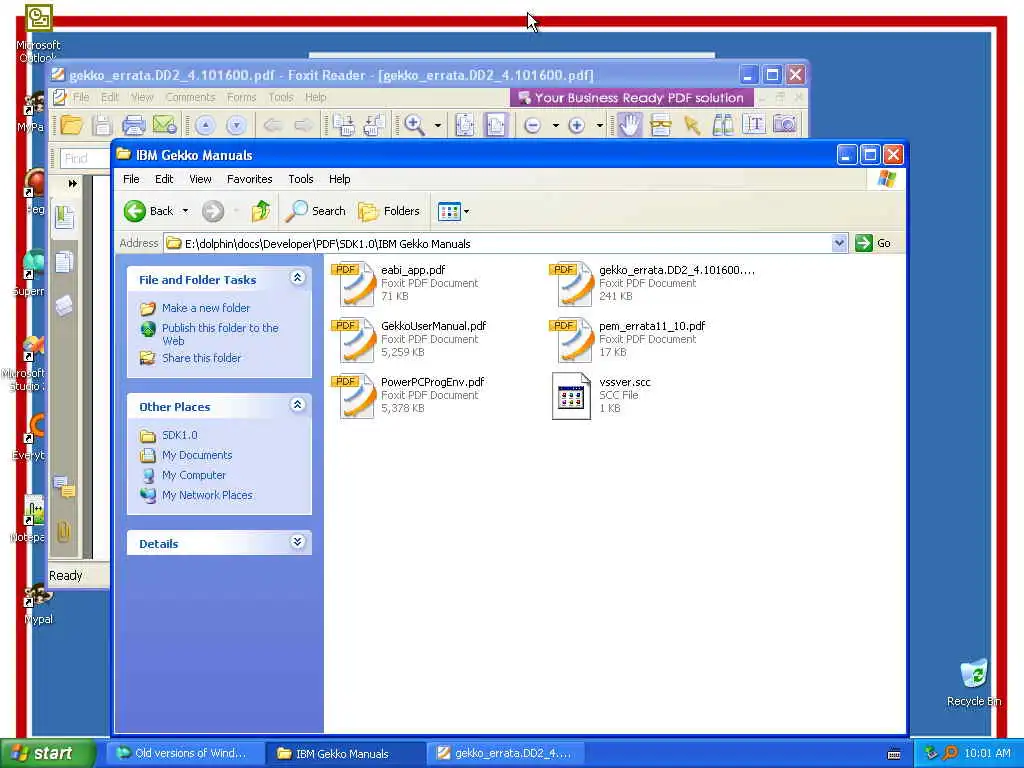Viewport: 1024px width, 768px height.
Task: Open the zoom in dropdown arrow in Foxit
Action: pos(599,125)
